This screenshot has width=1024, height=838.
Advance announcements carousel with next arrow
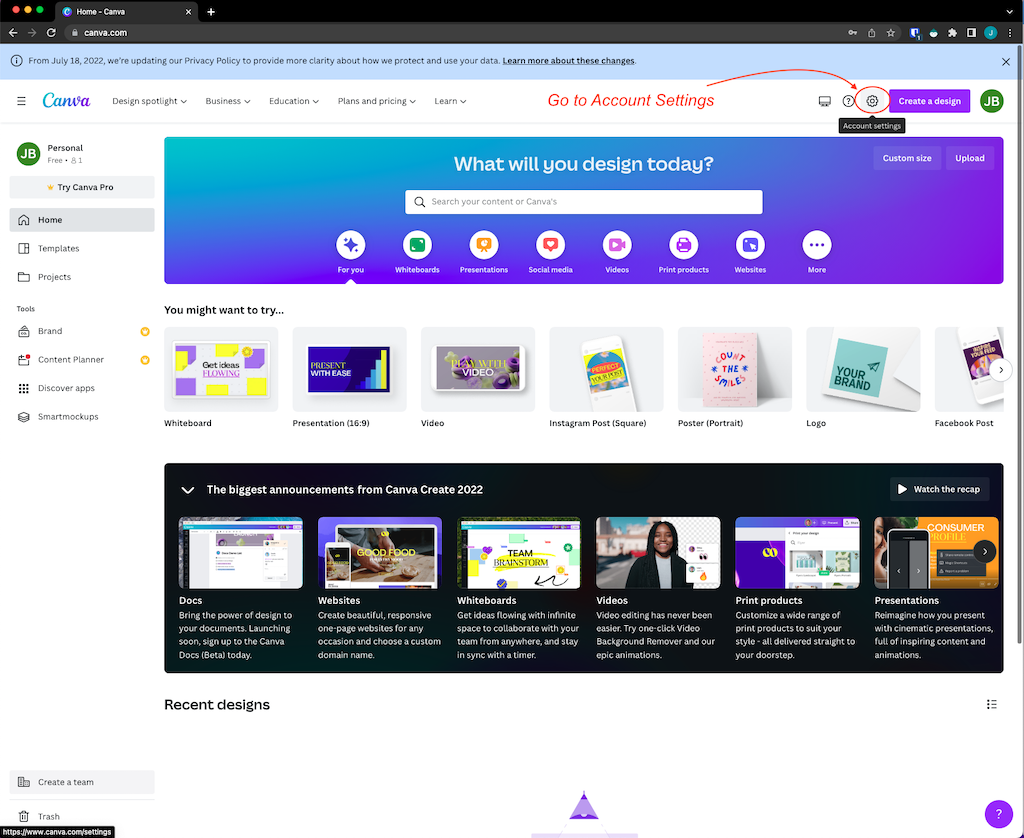pos(985,552)
